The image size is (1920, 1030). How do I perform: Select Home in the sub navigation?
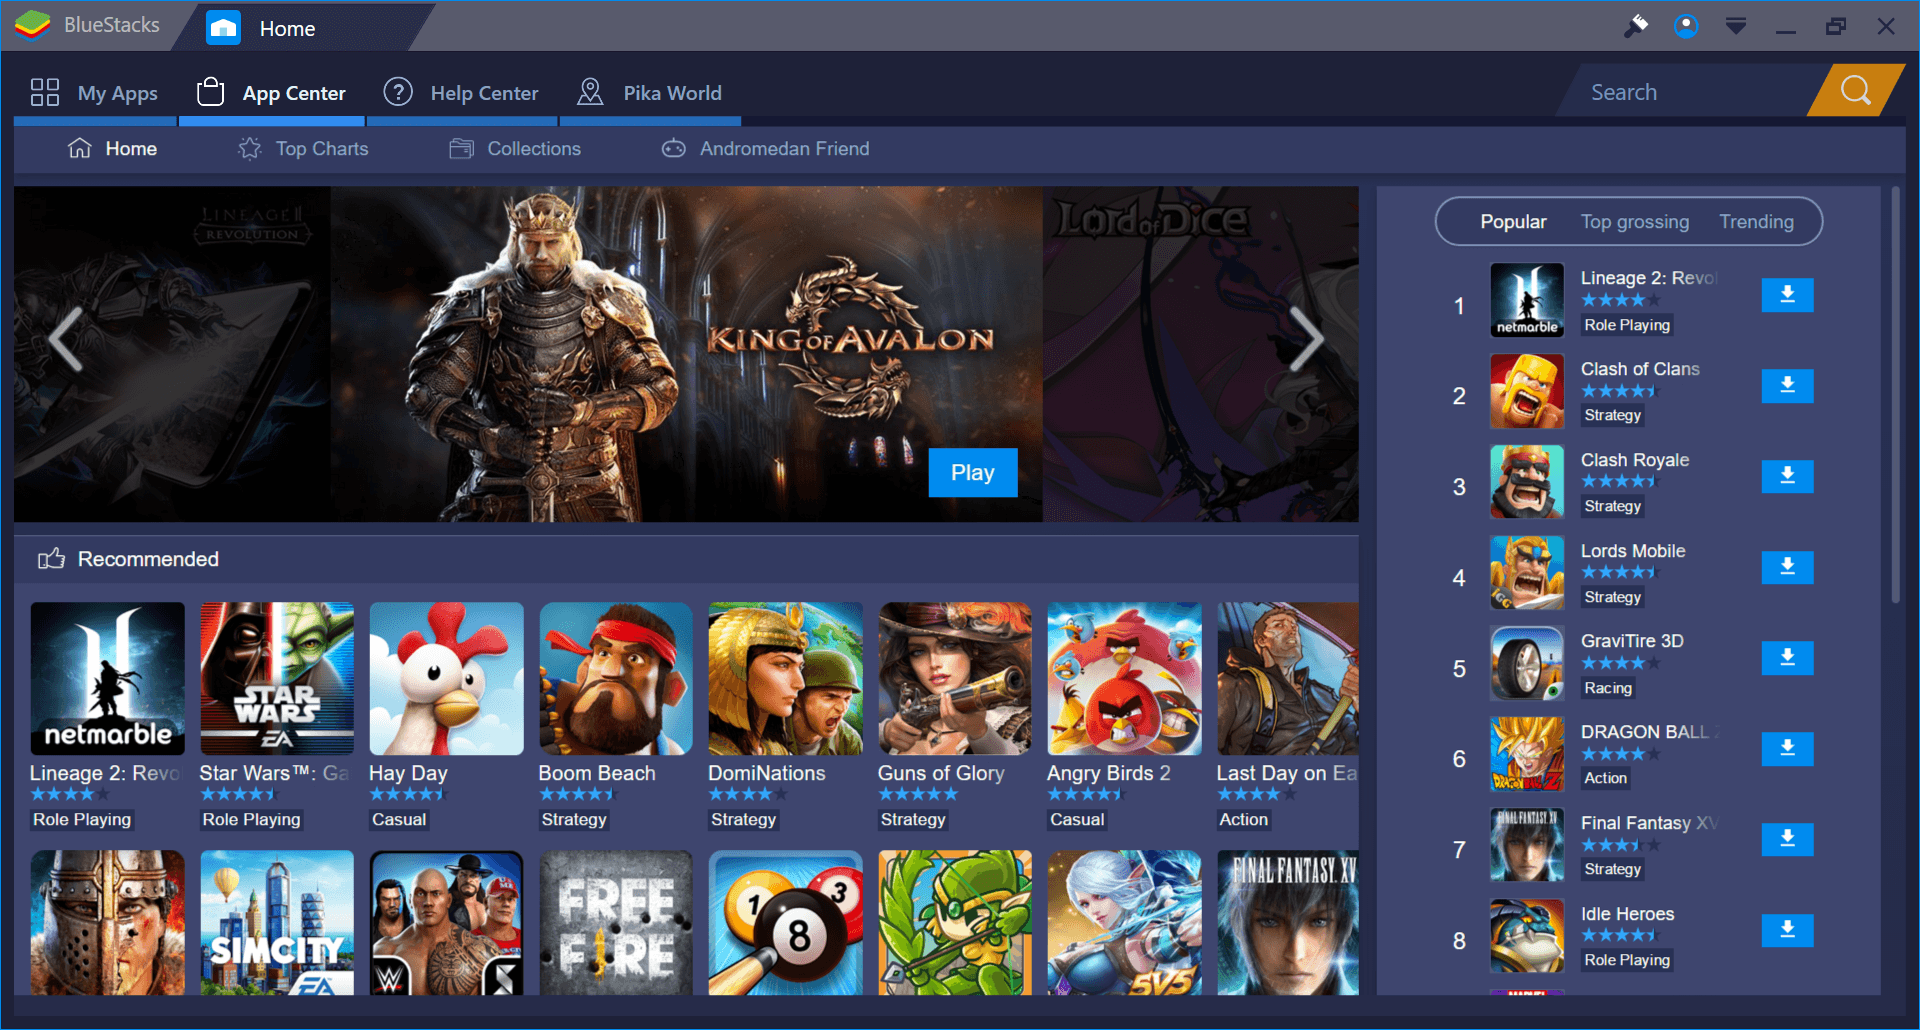pos(113,149)
